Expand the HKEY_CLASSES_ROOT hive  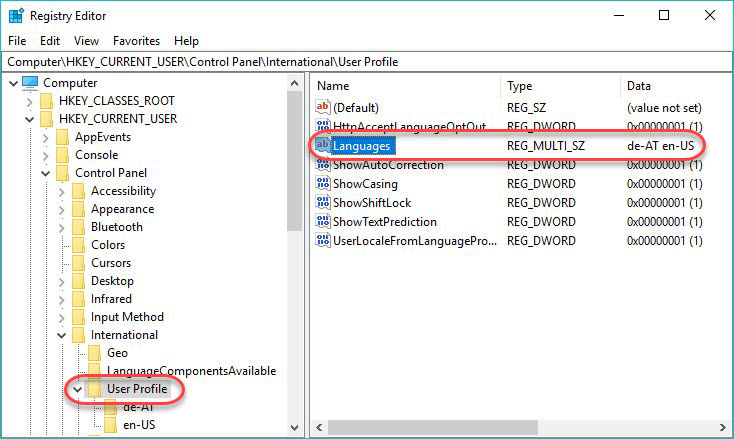[x=29, y=101]
